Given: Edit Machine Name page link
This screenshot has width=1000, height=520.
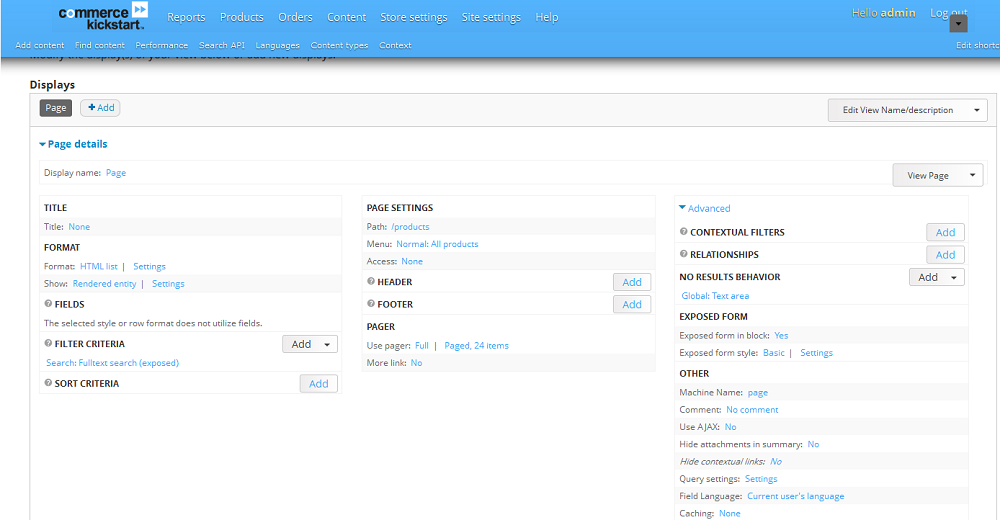Looking at the screenshot, I should (758, 392).
